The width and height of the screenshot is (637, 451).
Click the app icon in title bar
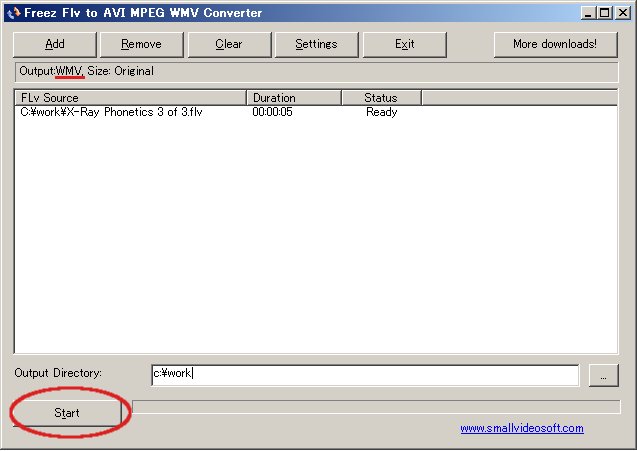(13, 13)
